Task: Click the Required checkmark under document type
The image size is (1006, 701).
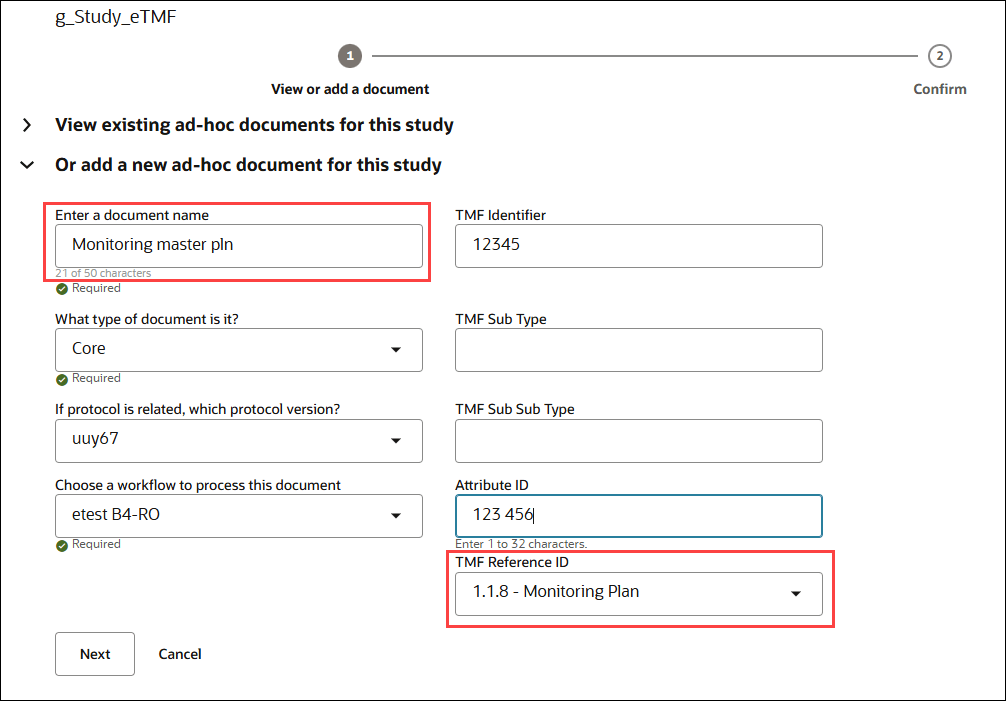Action: [x=62, y=378]
